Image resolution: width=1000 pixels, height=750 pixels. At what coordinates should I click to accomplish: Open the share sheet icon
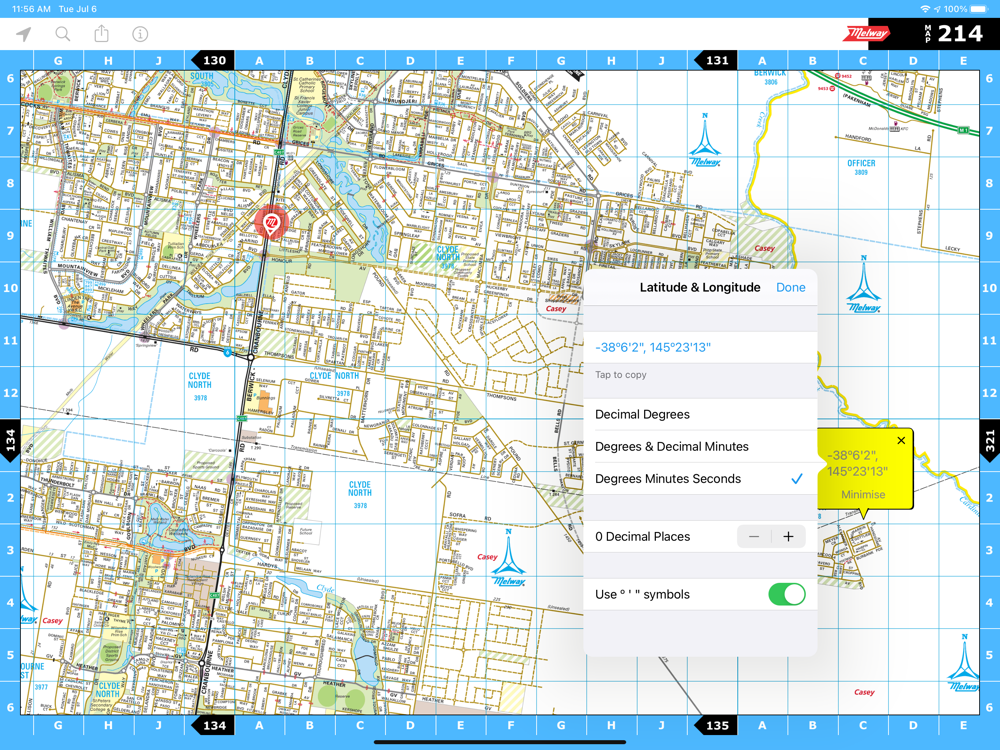pyautogui.click(x=101, y=33)
